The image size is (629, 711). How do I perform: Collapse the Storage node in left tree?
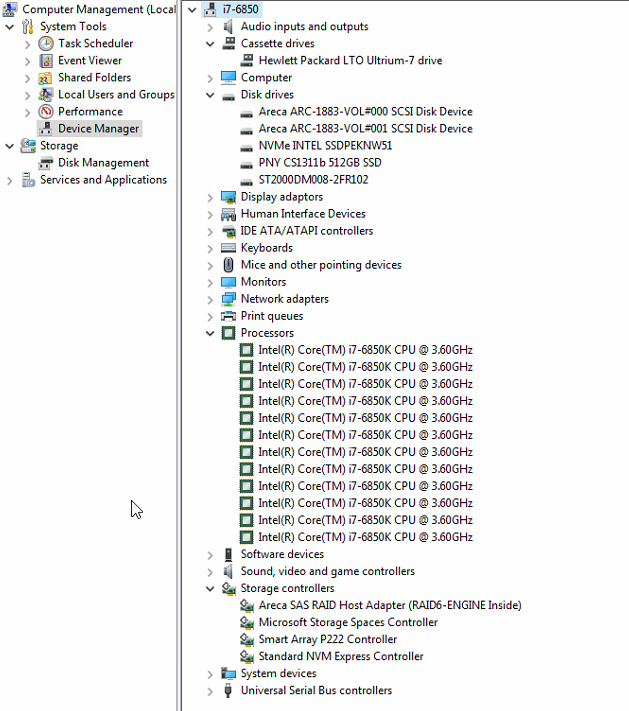tap(10, 146)
